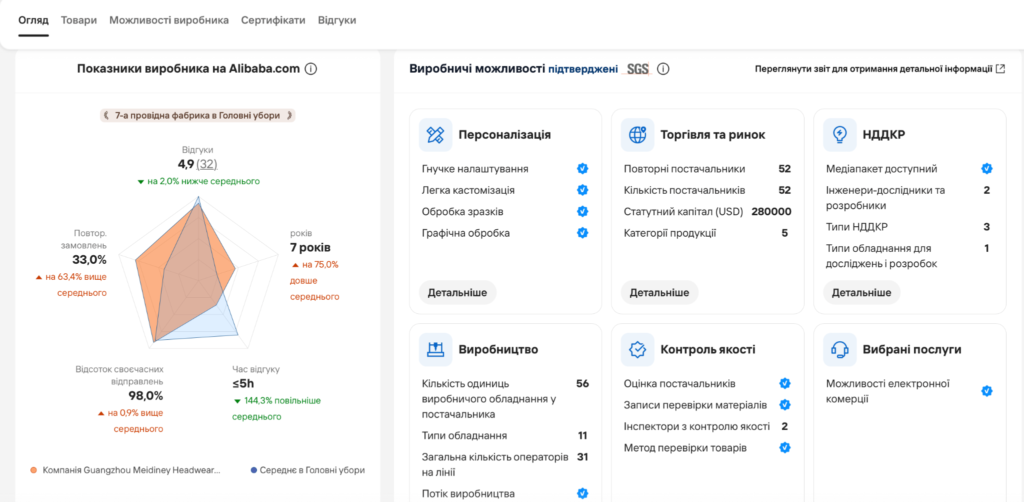Screen dimensions: 1024x502
Task: Click the 98,0% on-time shipment value
Action: tap(146, 396)
